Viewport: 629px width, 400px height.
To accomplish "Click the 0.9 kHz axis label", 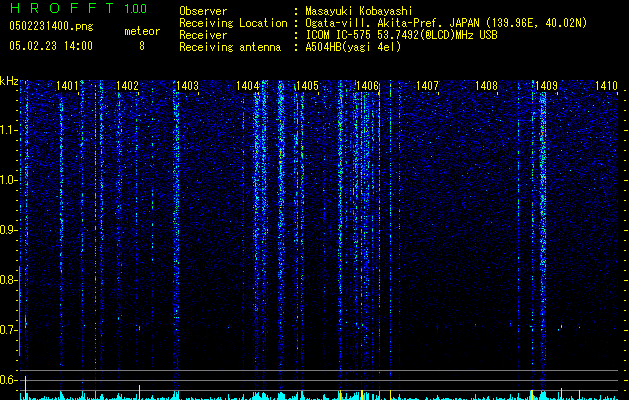I will (9, 230).
